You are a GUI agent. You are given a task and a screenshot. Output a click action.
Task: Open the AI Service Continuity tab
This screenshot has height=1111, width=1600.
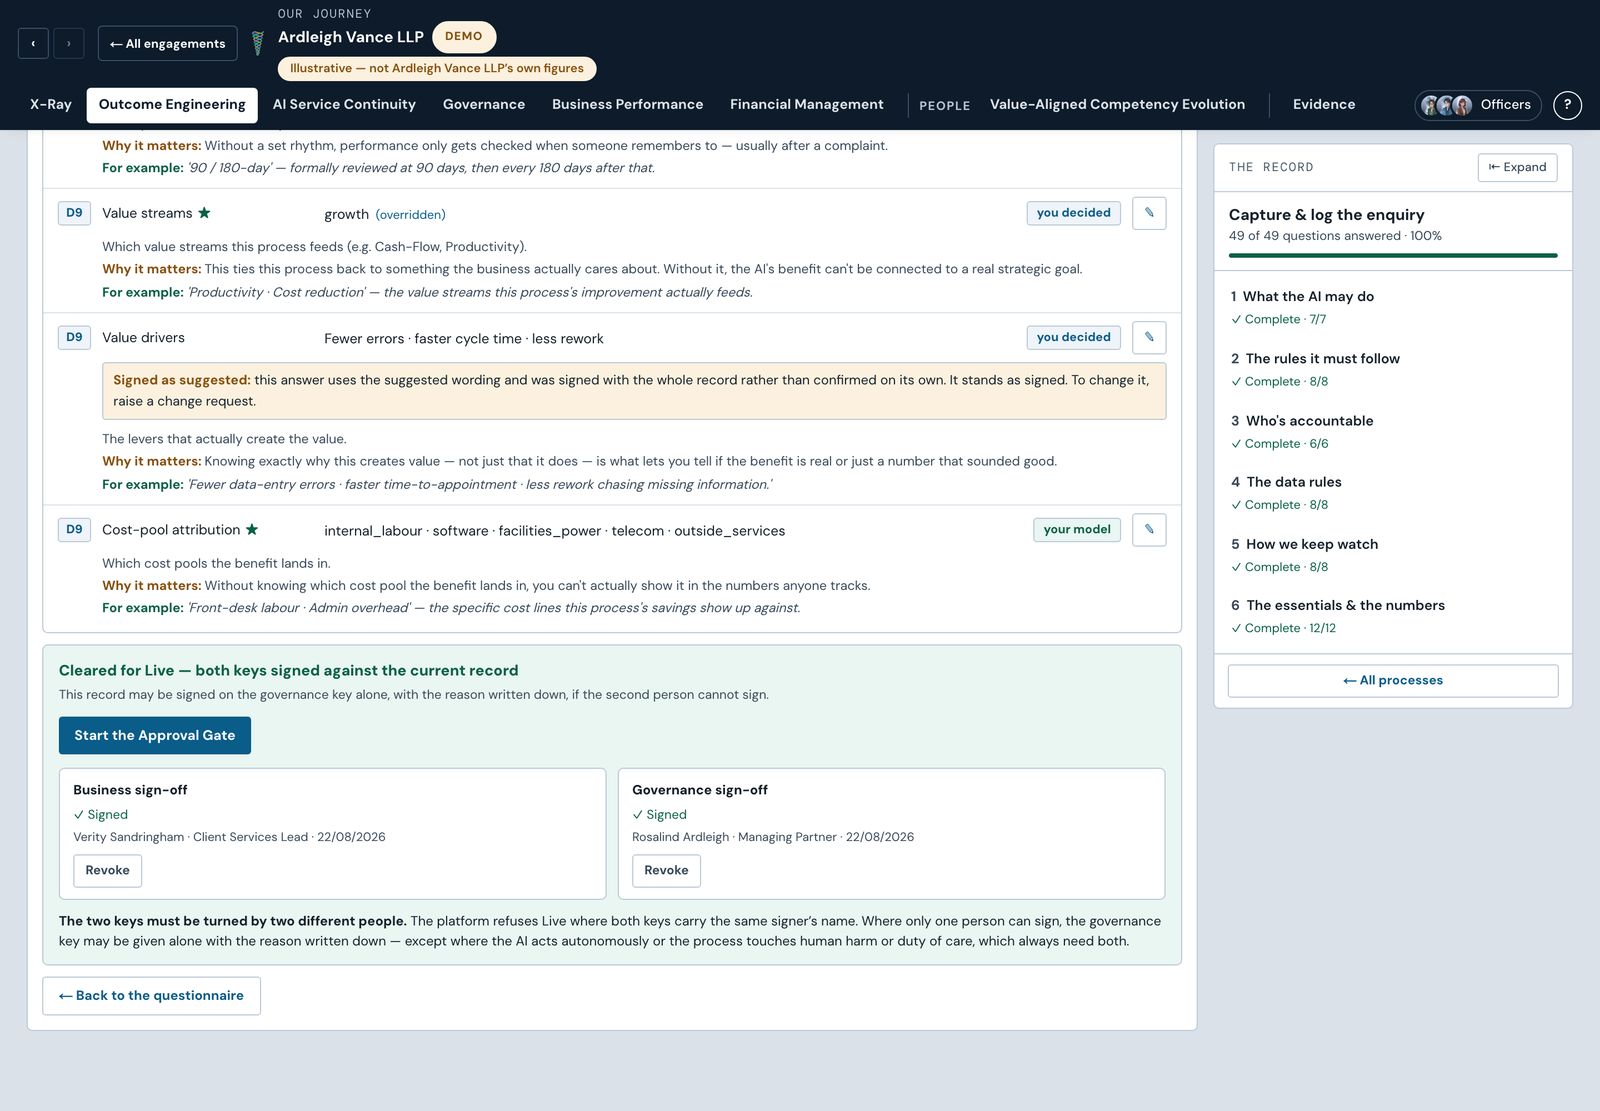pyautogui.click(x=344, y=105)
